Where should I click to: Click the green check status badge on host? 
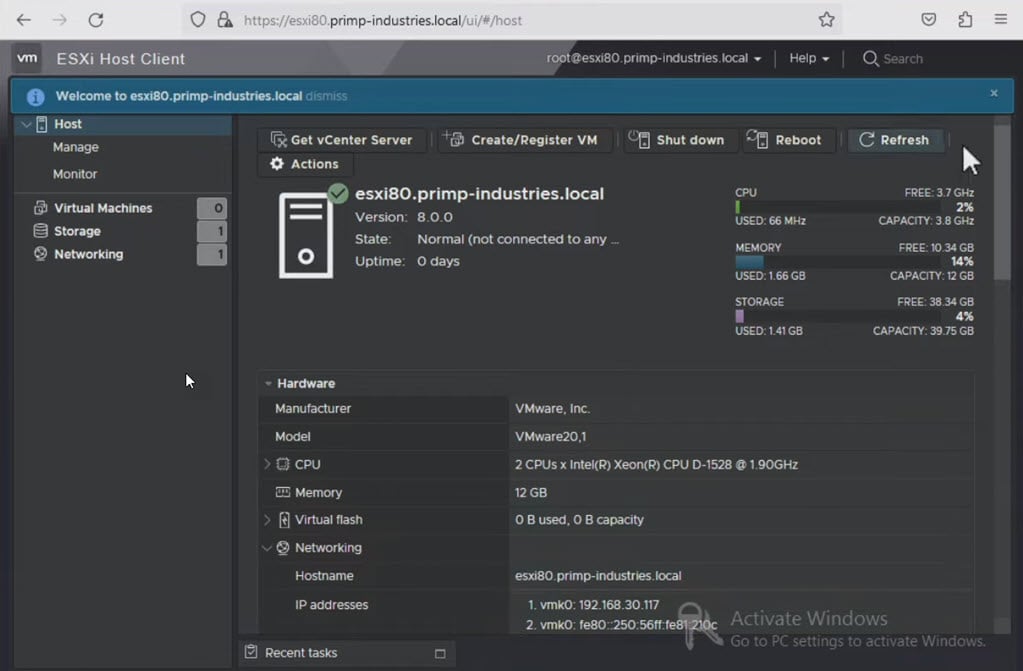pyautogui.click(x=338, y=193)
